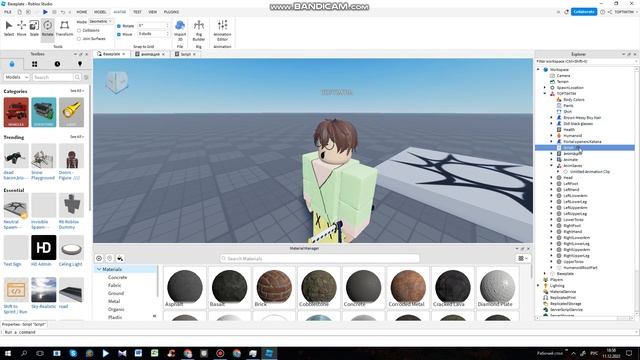Click the Run a command bar
Screen dimensions: 640x360
[x=320, y=332]
